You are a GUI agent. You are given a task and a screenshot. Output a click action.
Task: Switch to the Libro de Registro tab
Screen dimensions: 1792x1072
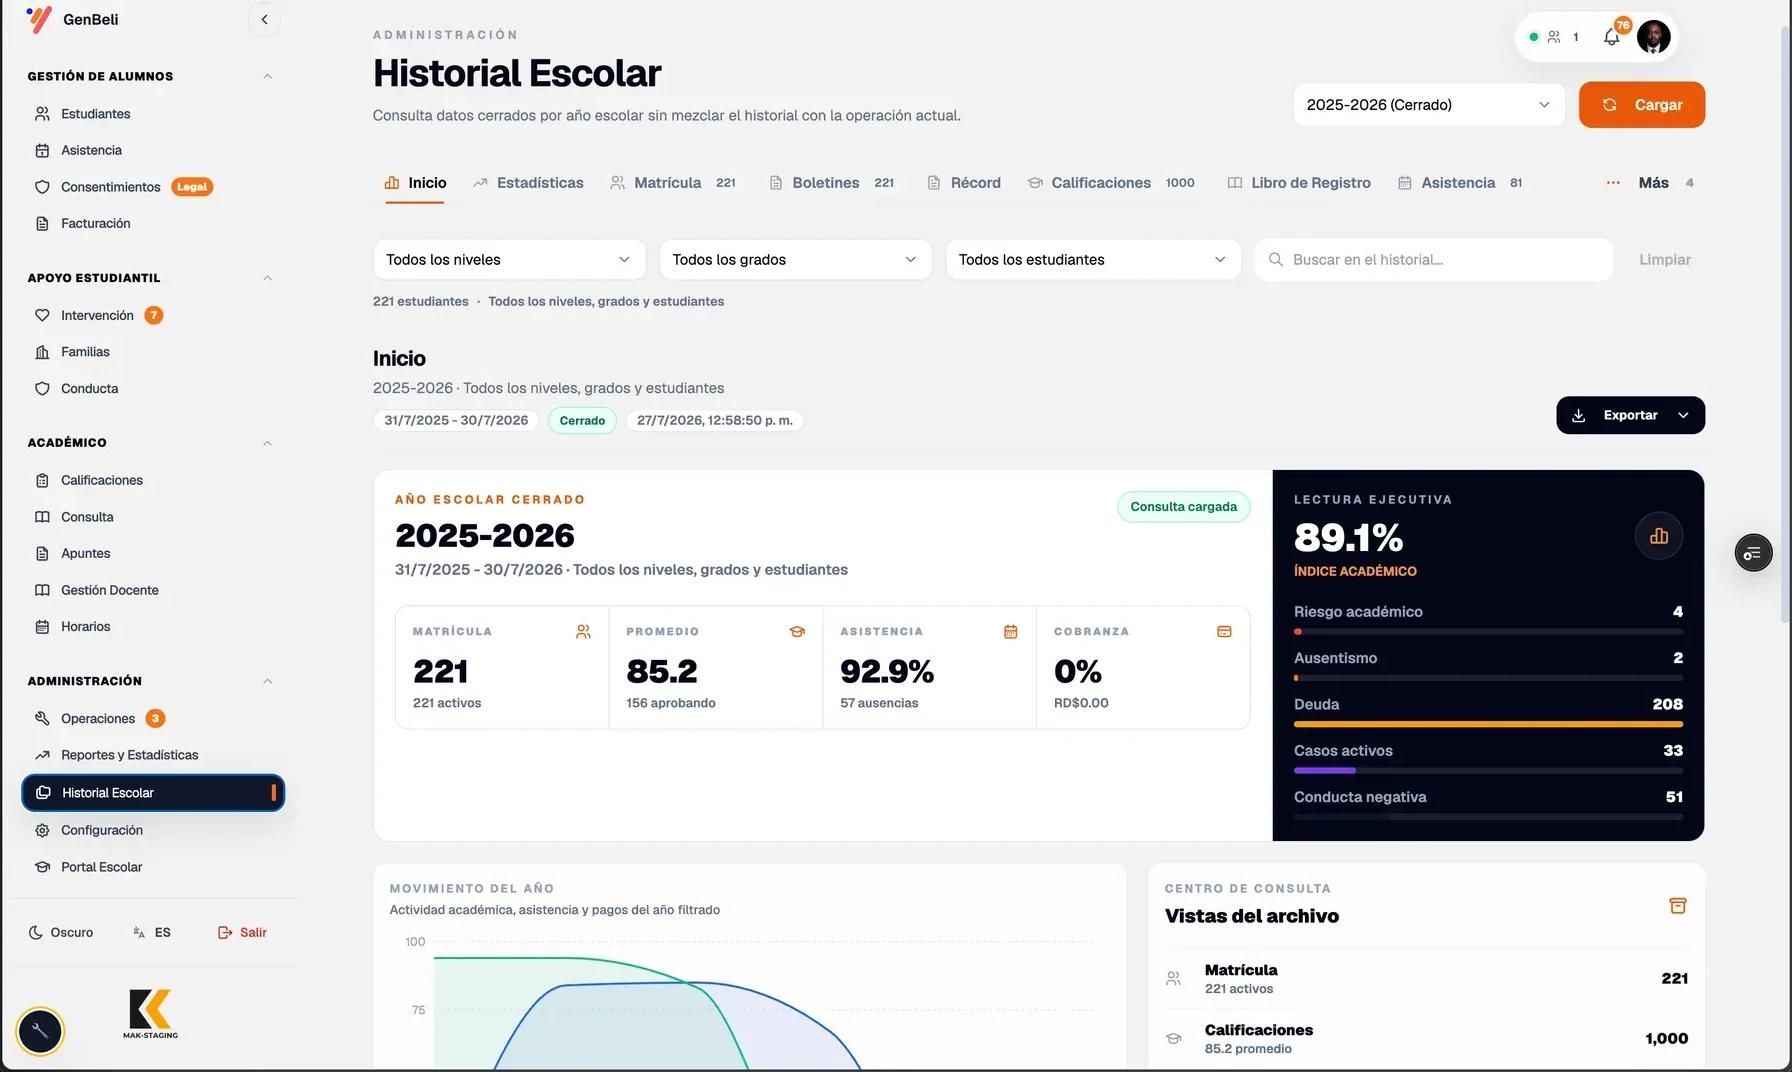pos(1299,183)
